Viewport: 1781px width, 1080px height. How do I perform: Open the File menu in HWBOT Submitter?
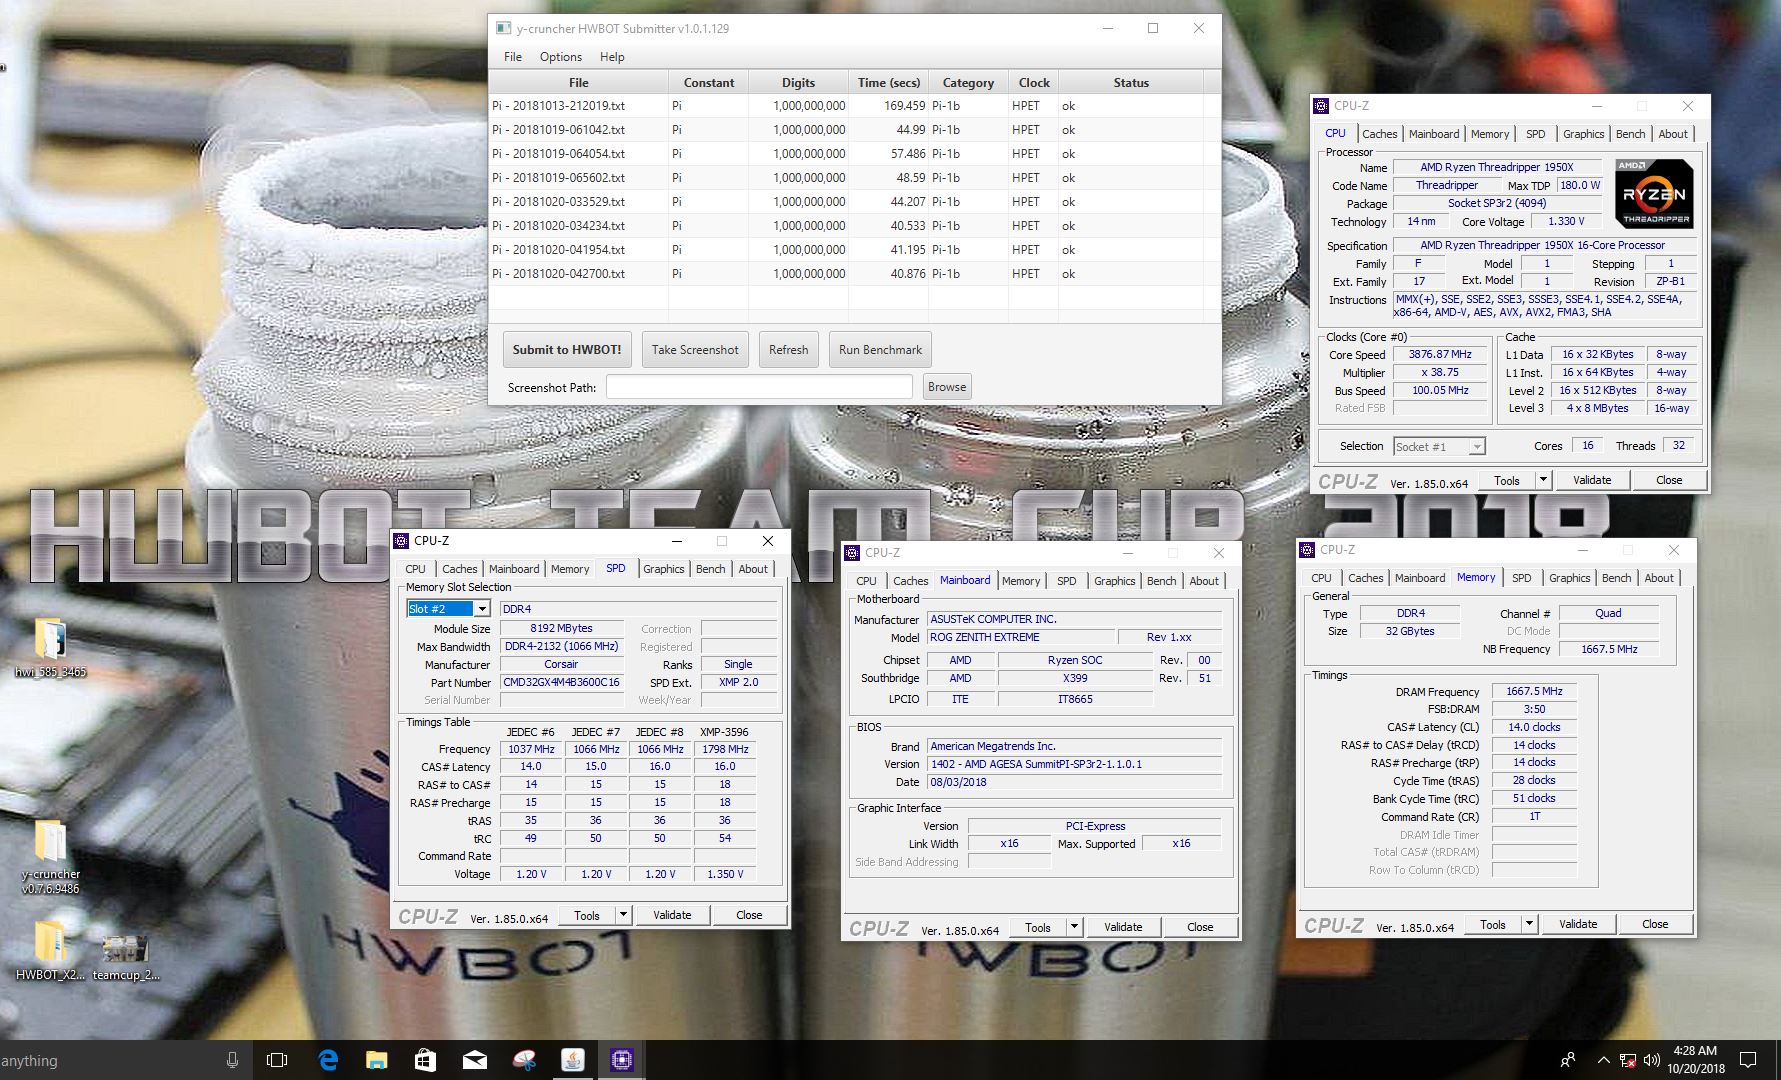[x=513, y=57]
